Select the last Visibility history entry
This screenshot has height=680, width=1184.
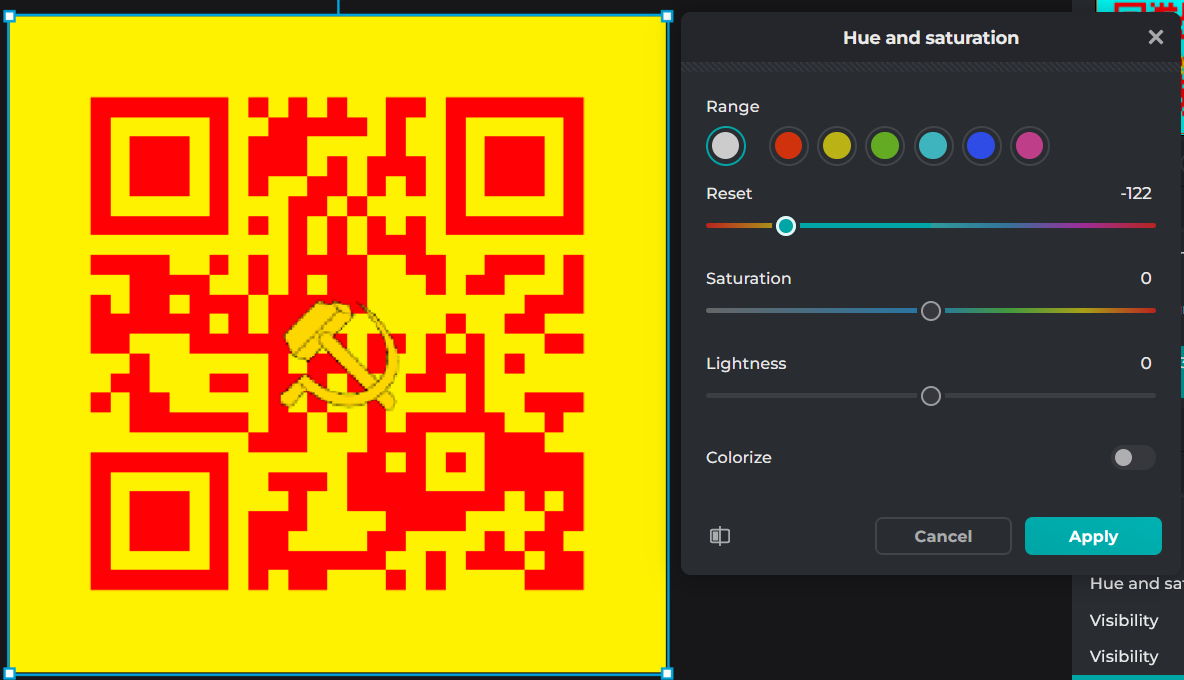[x=1124, y=656]
